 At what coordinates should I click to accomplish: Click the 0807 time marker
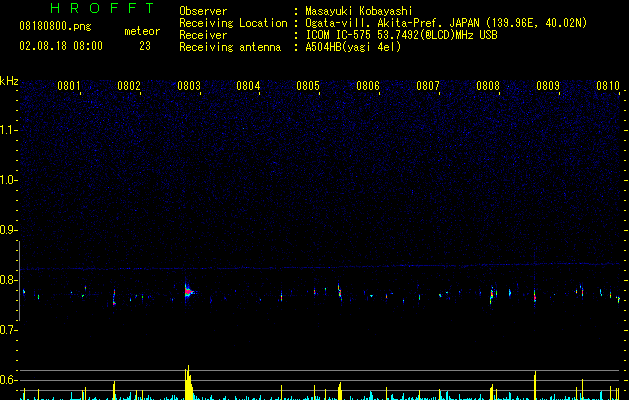click(x=428, y=86)
